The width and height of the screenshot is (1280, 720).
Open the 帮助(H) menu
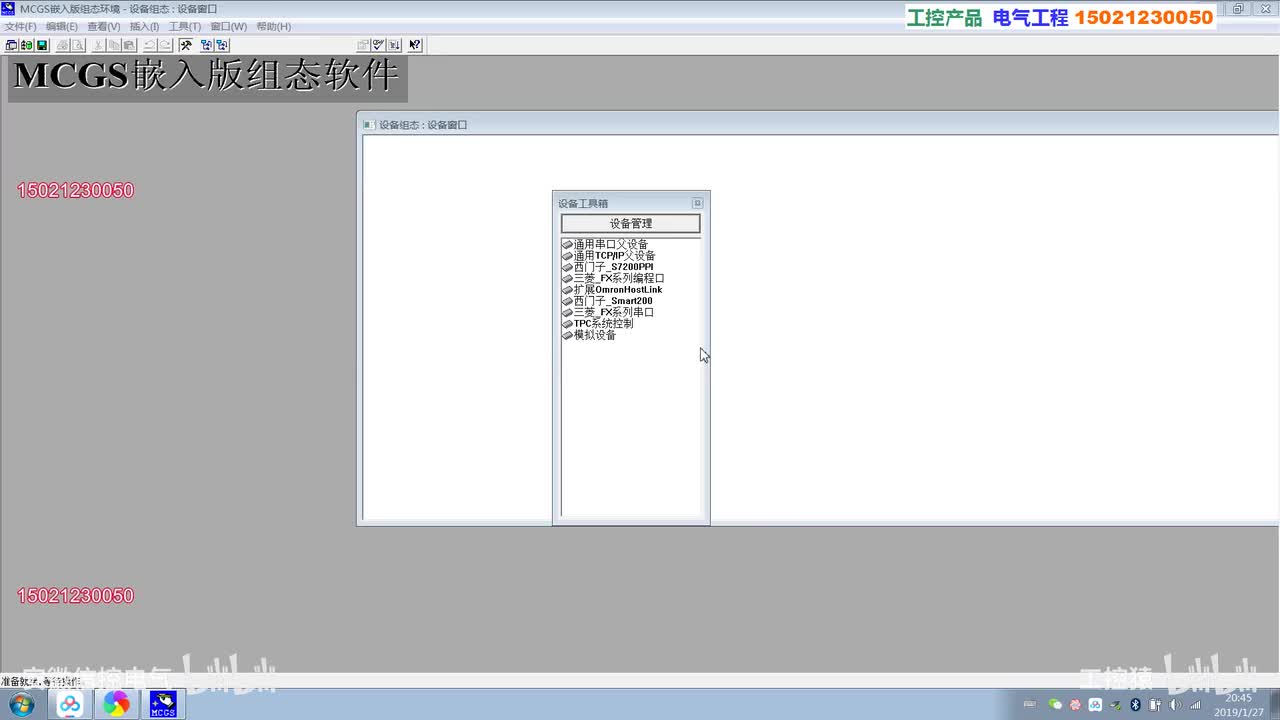(274, 27)
